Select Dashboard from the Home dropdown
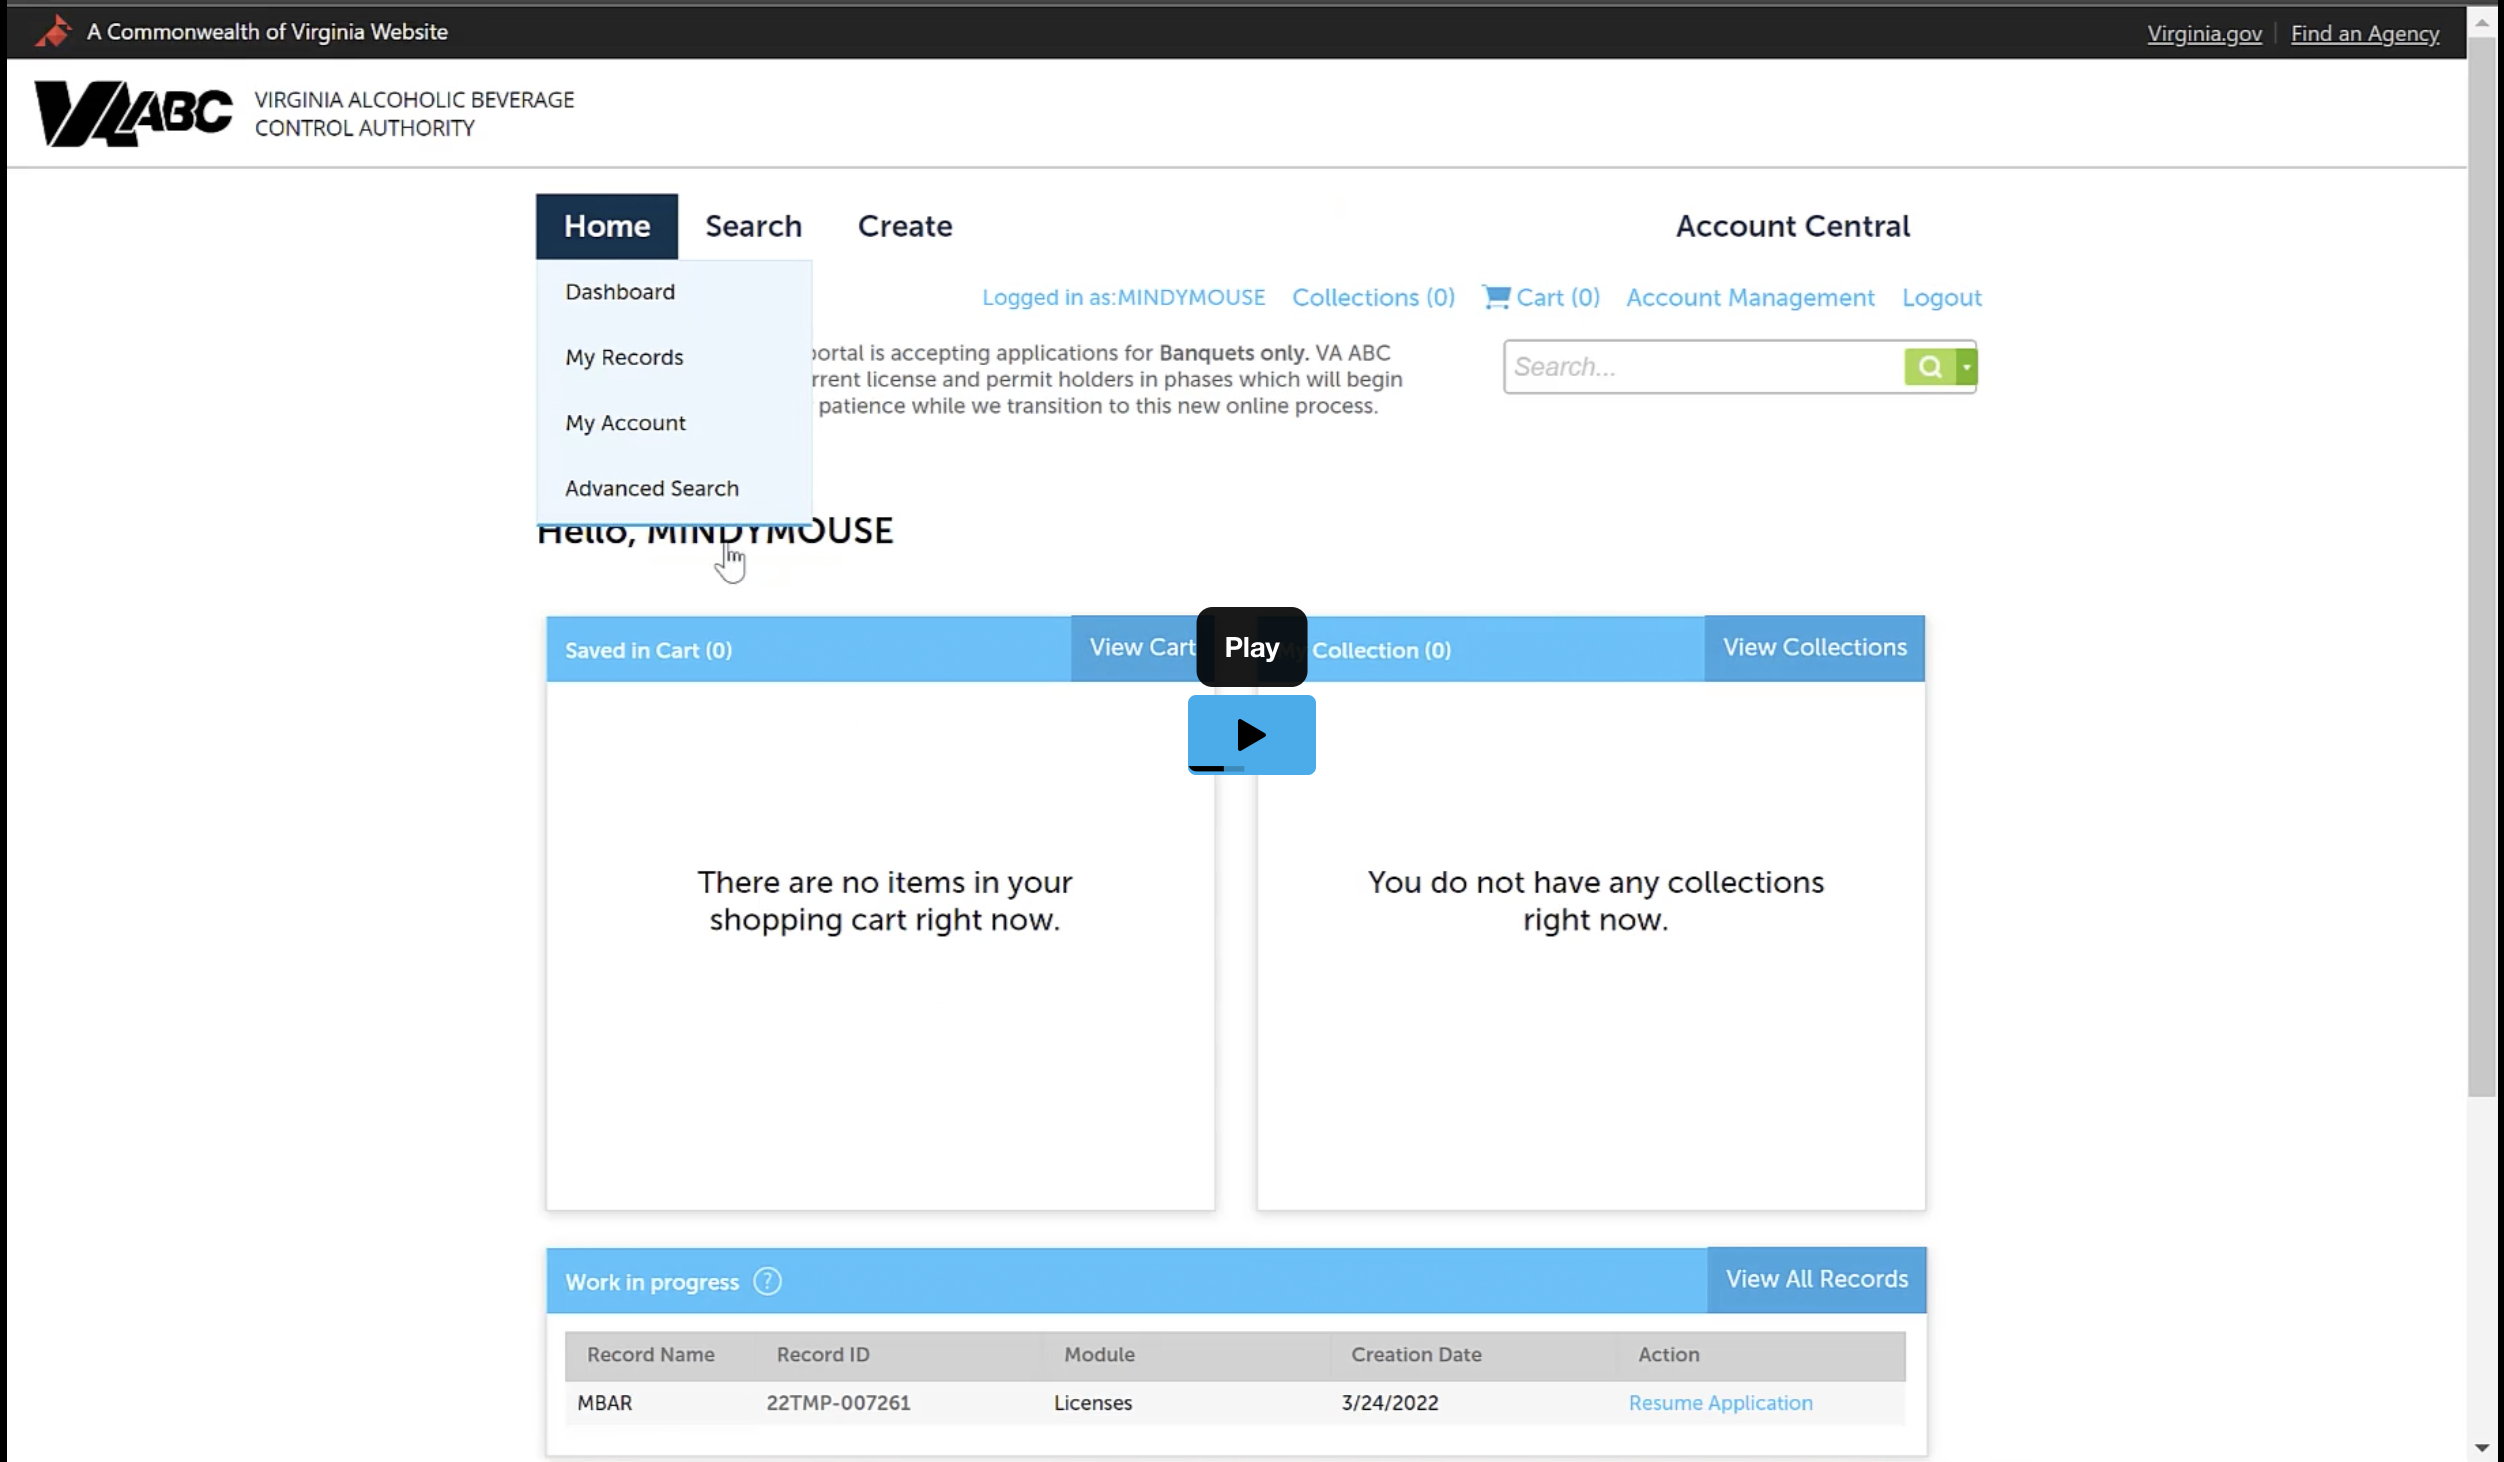 (620, 291)
